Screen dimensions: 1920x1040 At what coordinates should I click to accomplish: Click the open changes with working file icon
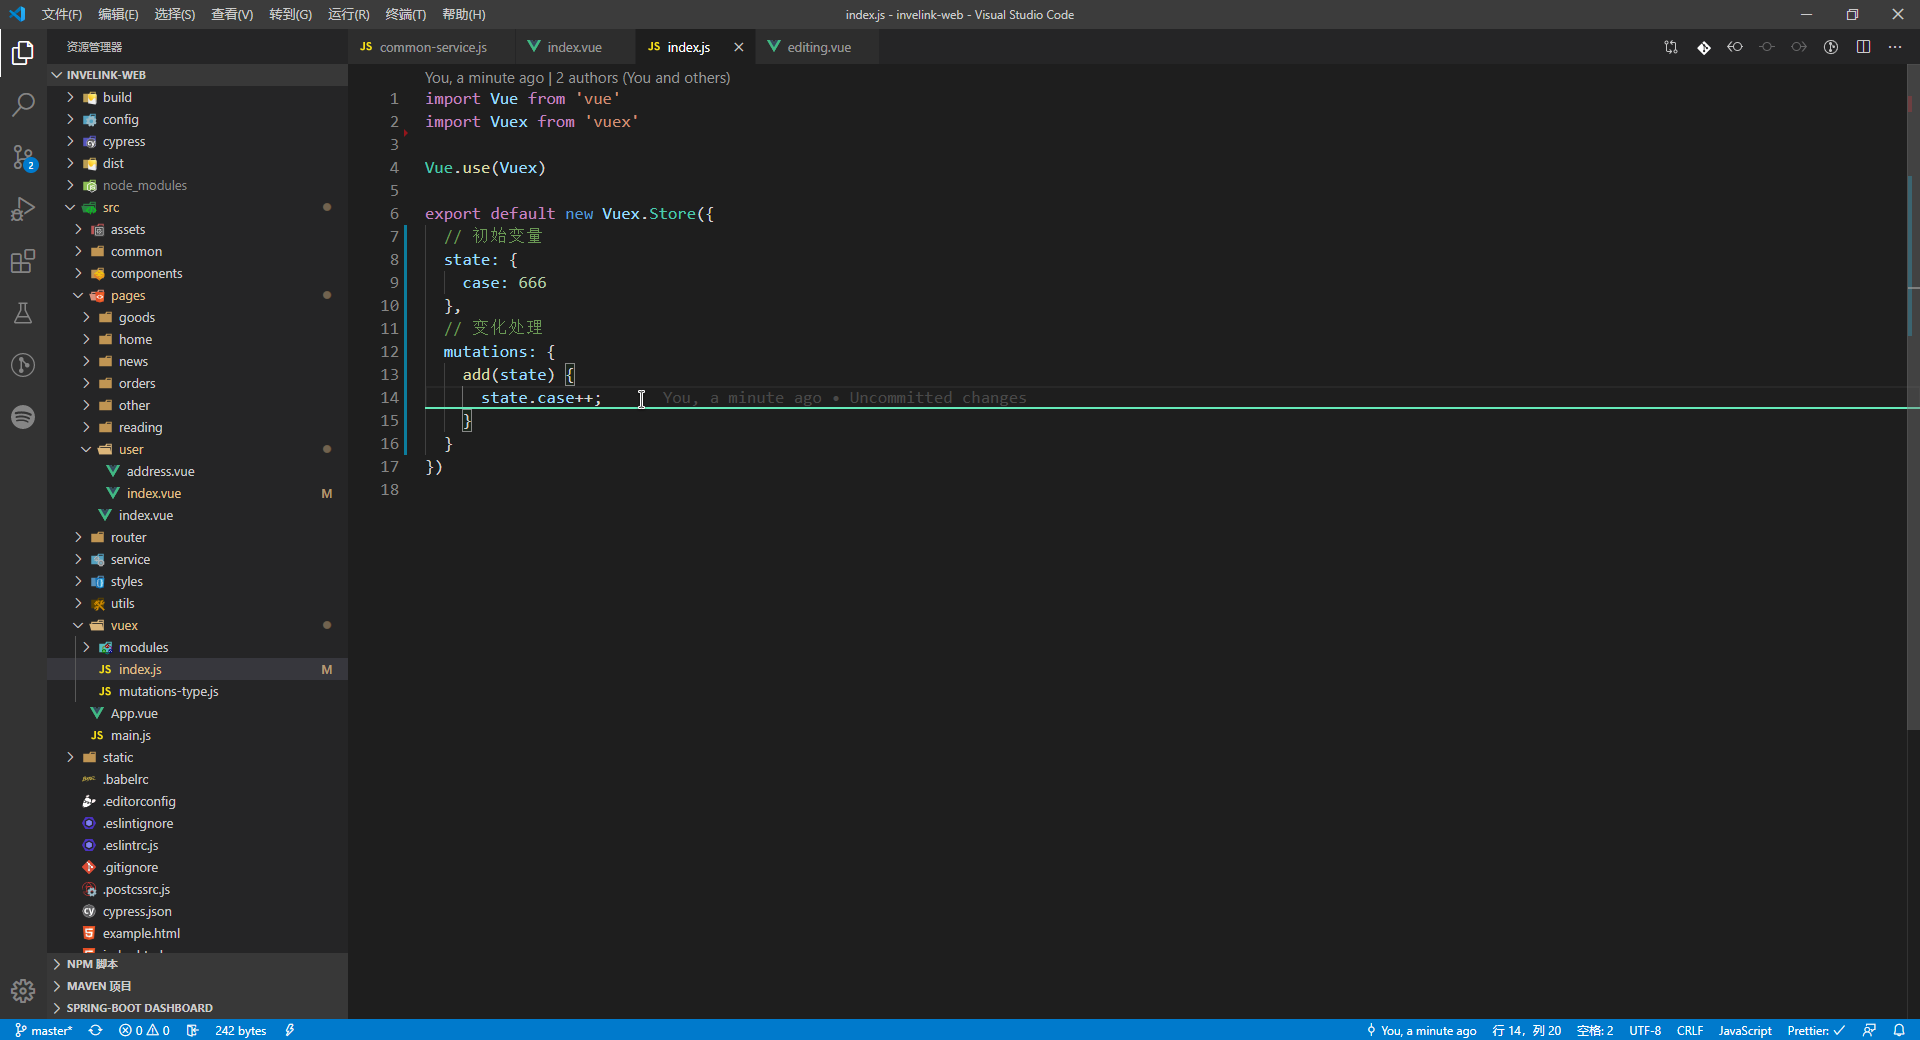(1767, 47)
